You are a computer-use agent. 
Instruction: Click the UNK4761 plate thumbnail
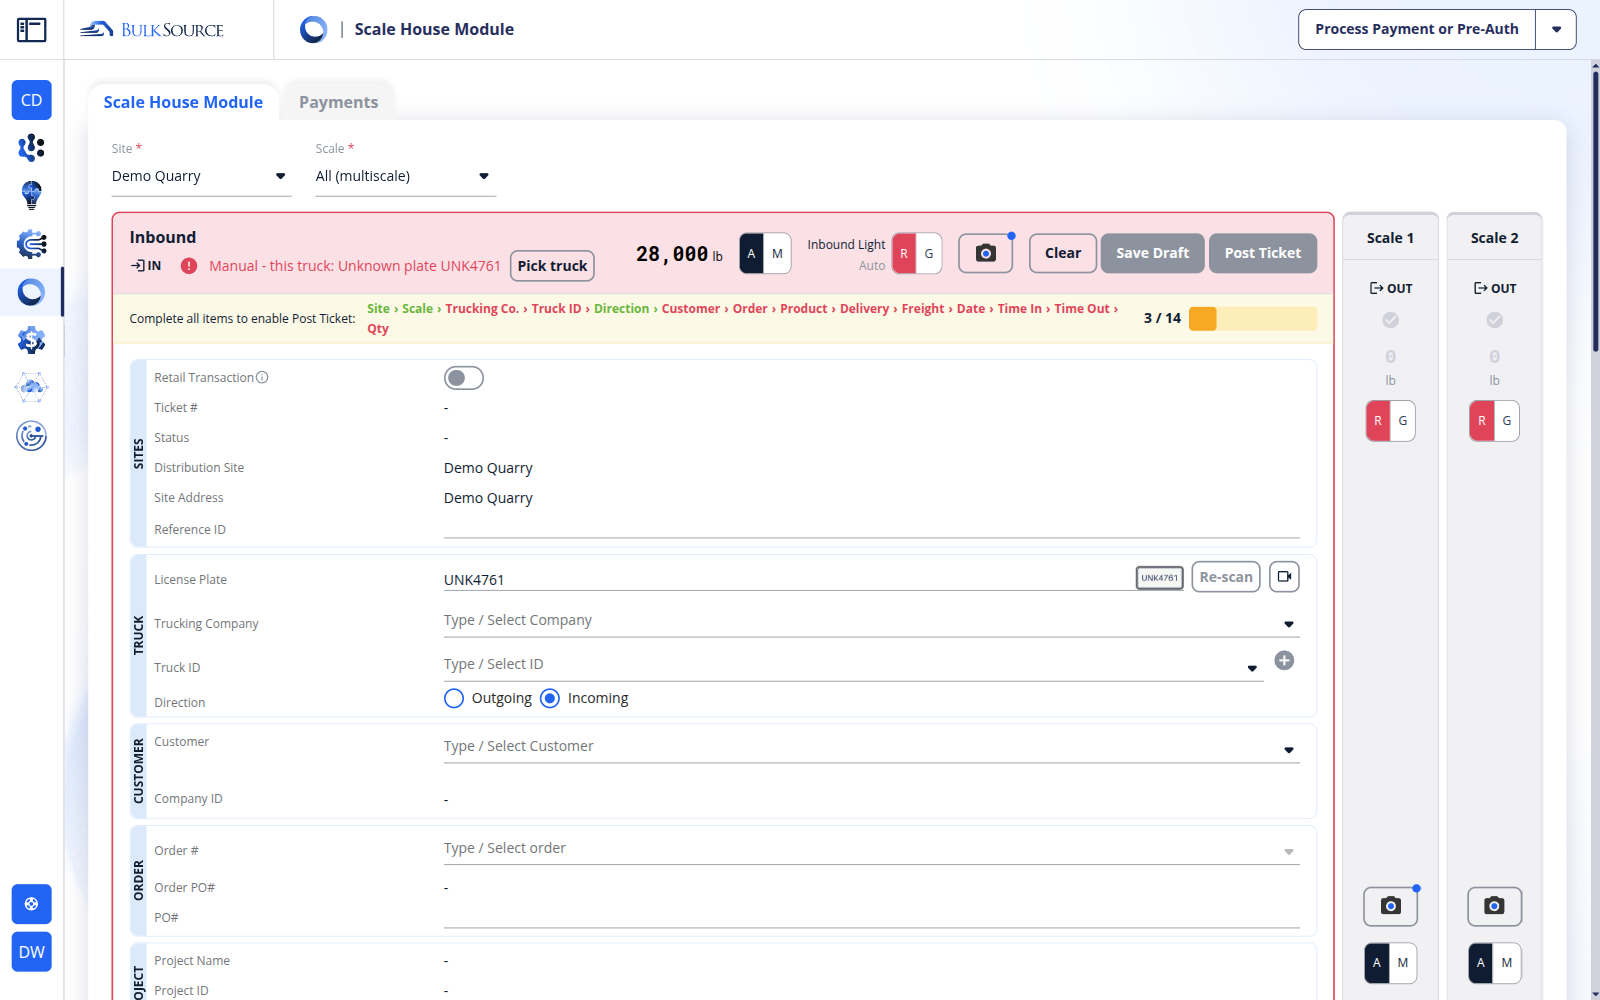[1160, 578]
